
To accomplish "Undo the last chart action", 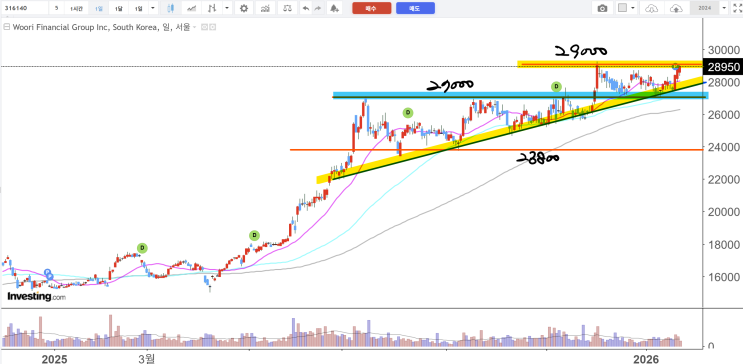I will 306,8.
